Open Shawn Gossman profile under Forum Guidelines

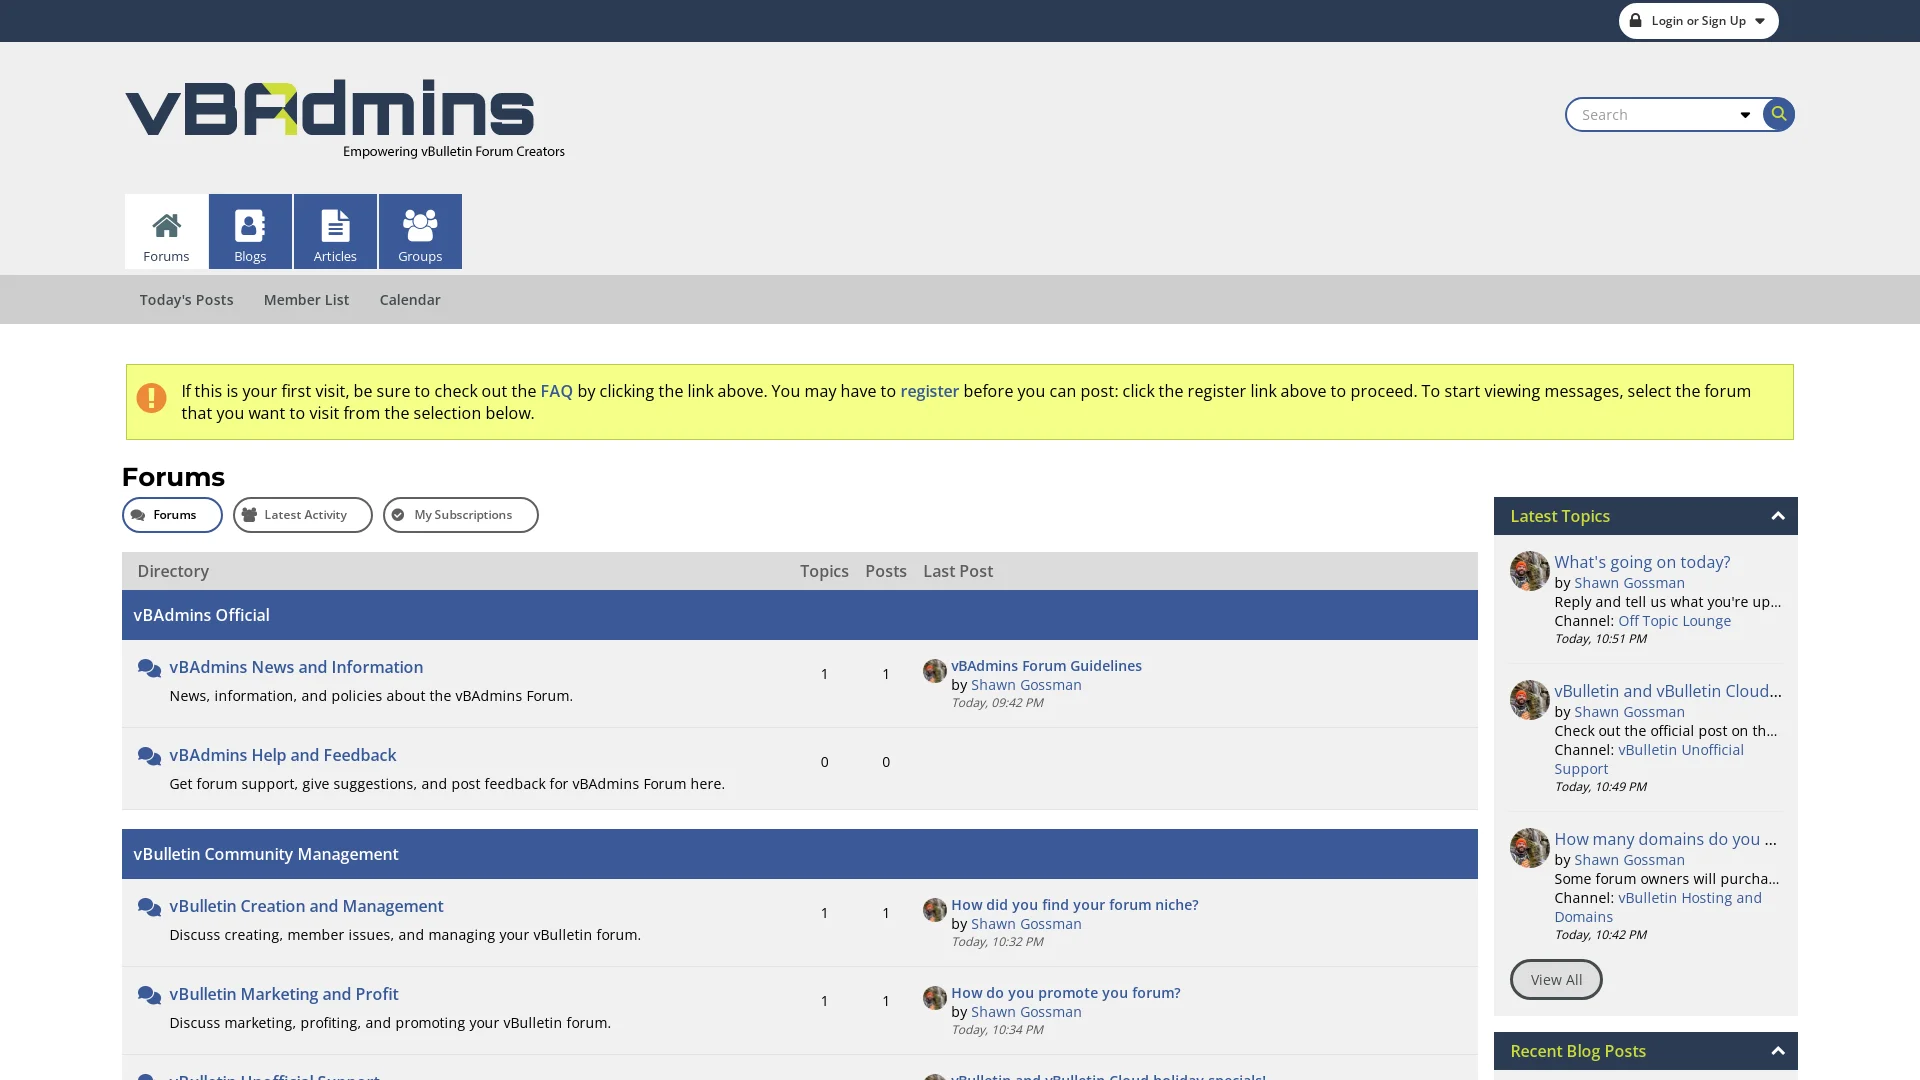1026,685
